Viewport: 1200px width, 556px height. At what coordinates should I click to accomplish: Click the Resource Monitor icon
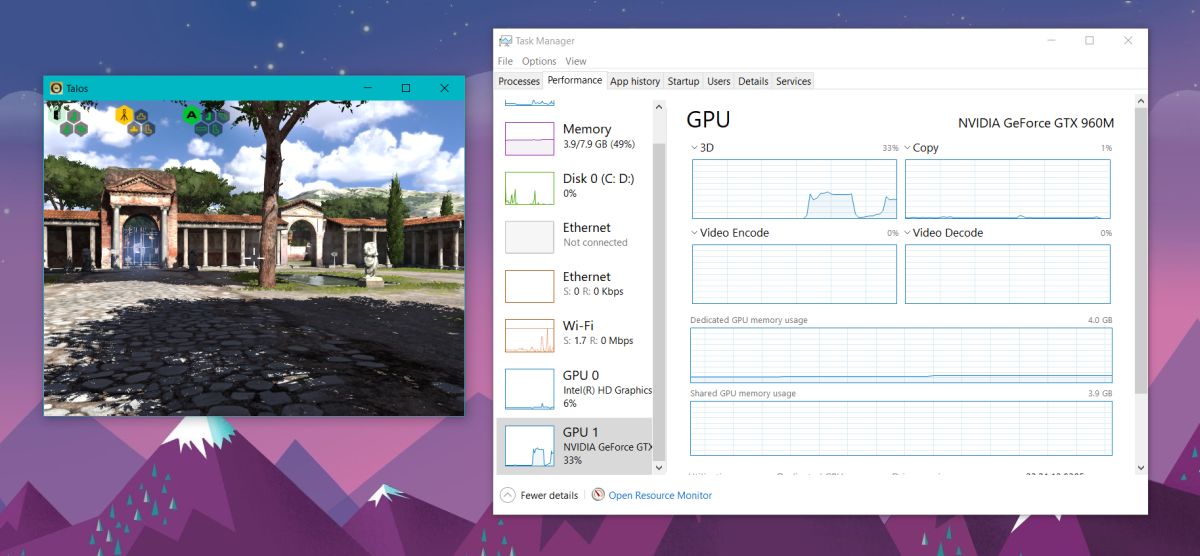point(598,495)
